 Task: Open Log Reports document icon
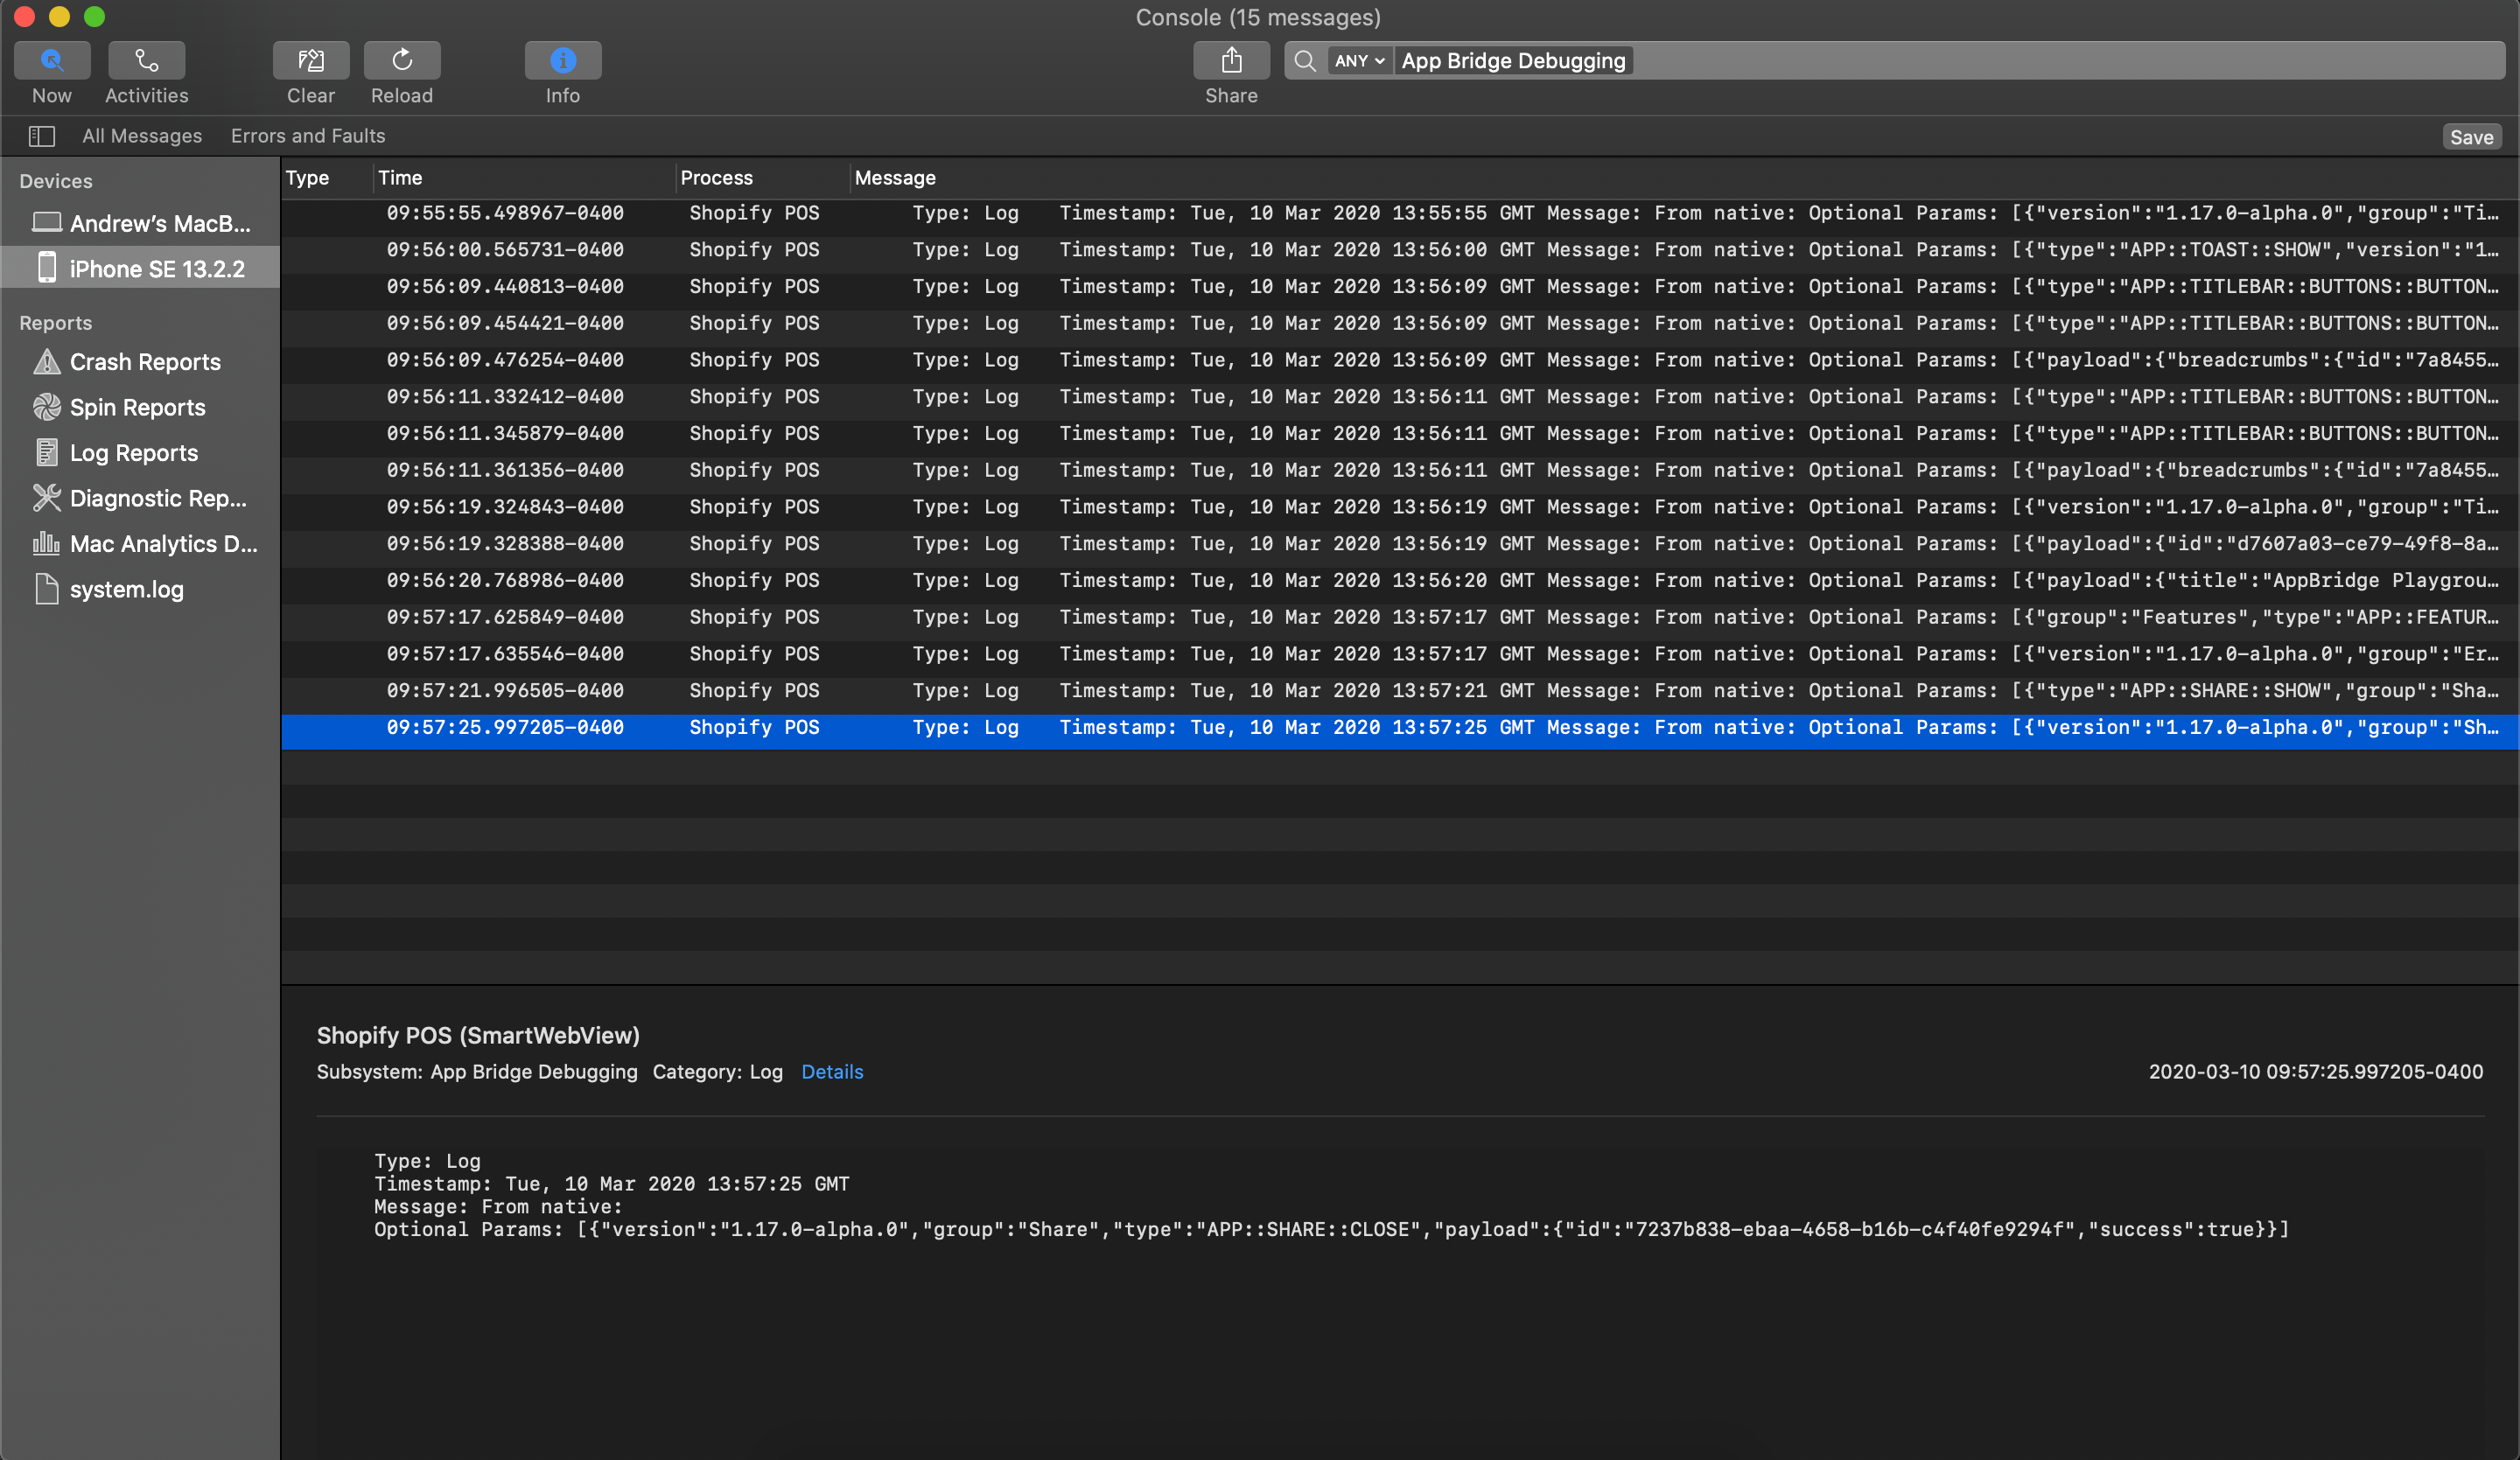(46, 452)
